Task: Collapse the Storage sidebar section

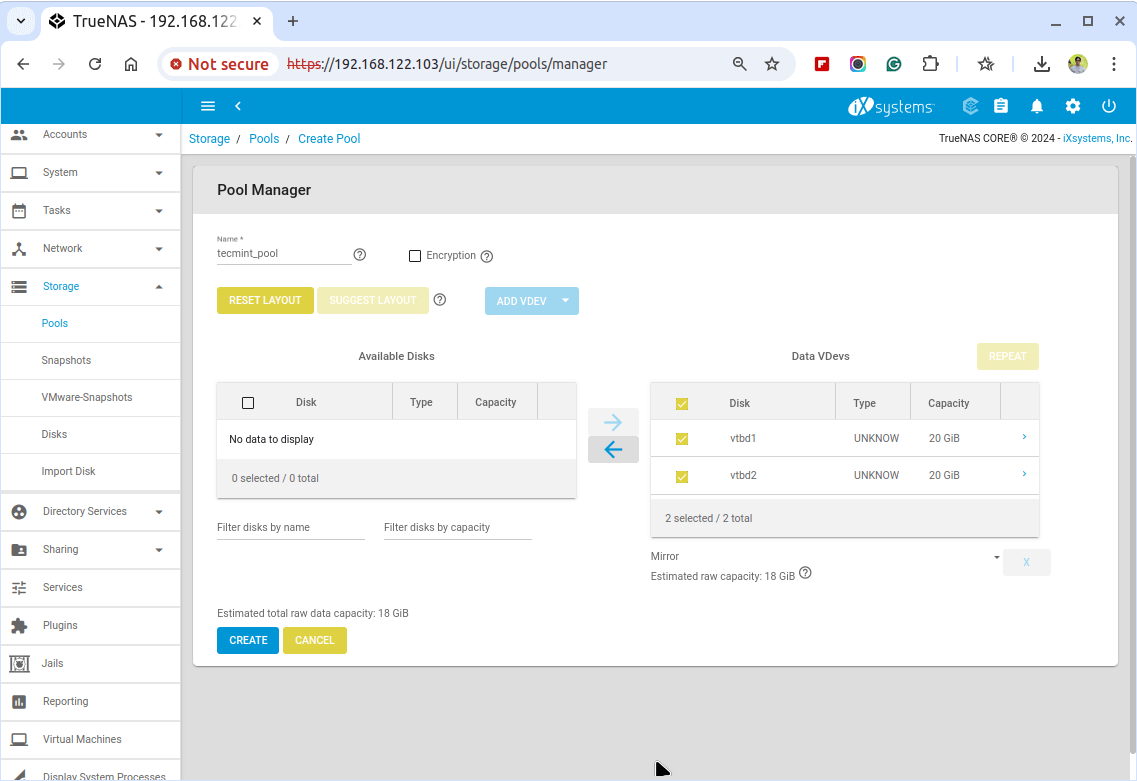Action: [91, 286]
